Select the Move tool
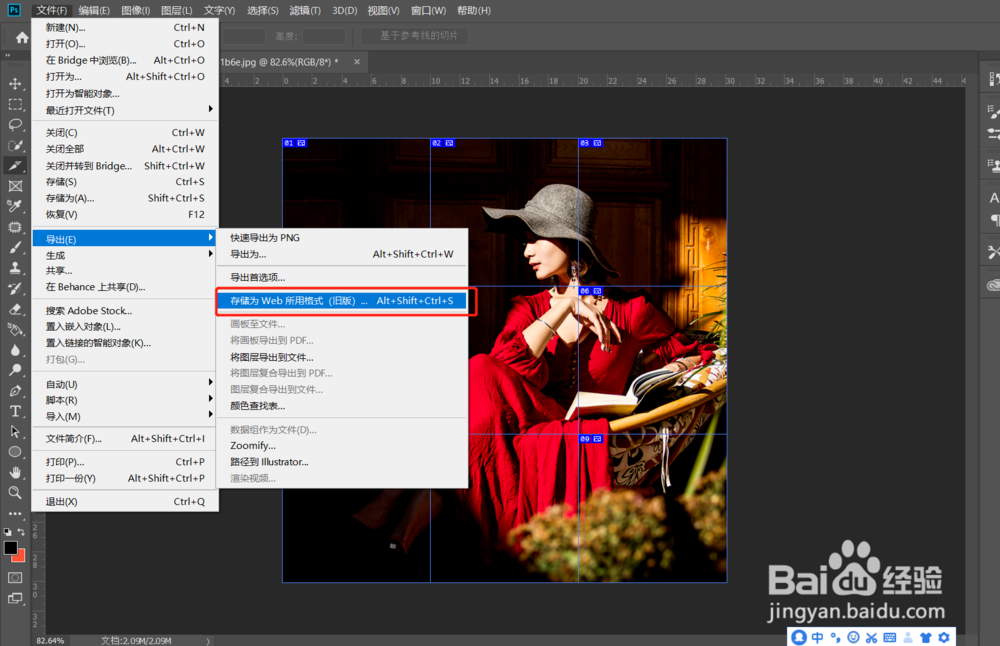The width and height of the screenshot is (1000, 646). point(15,84)
